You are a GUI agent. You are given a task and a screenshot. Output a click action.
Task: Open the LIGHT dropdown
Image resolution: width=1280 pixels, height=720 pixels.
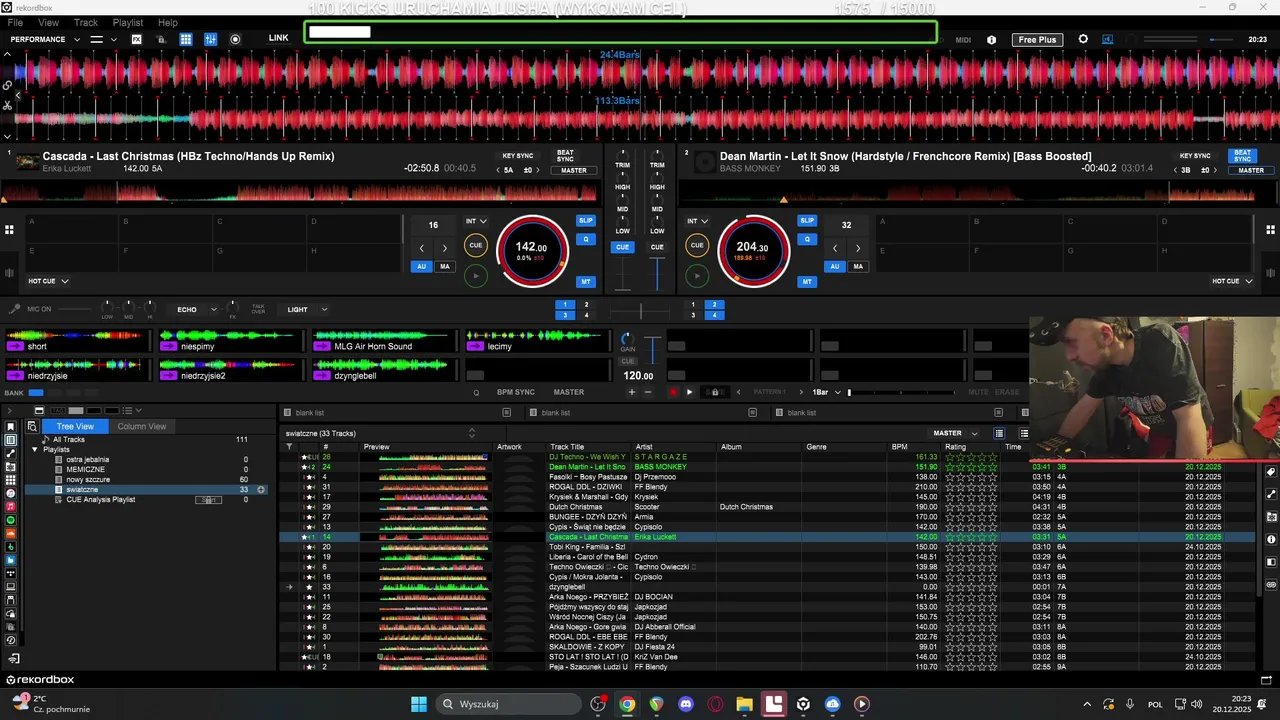307,309
